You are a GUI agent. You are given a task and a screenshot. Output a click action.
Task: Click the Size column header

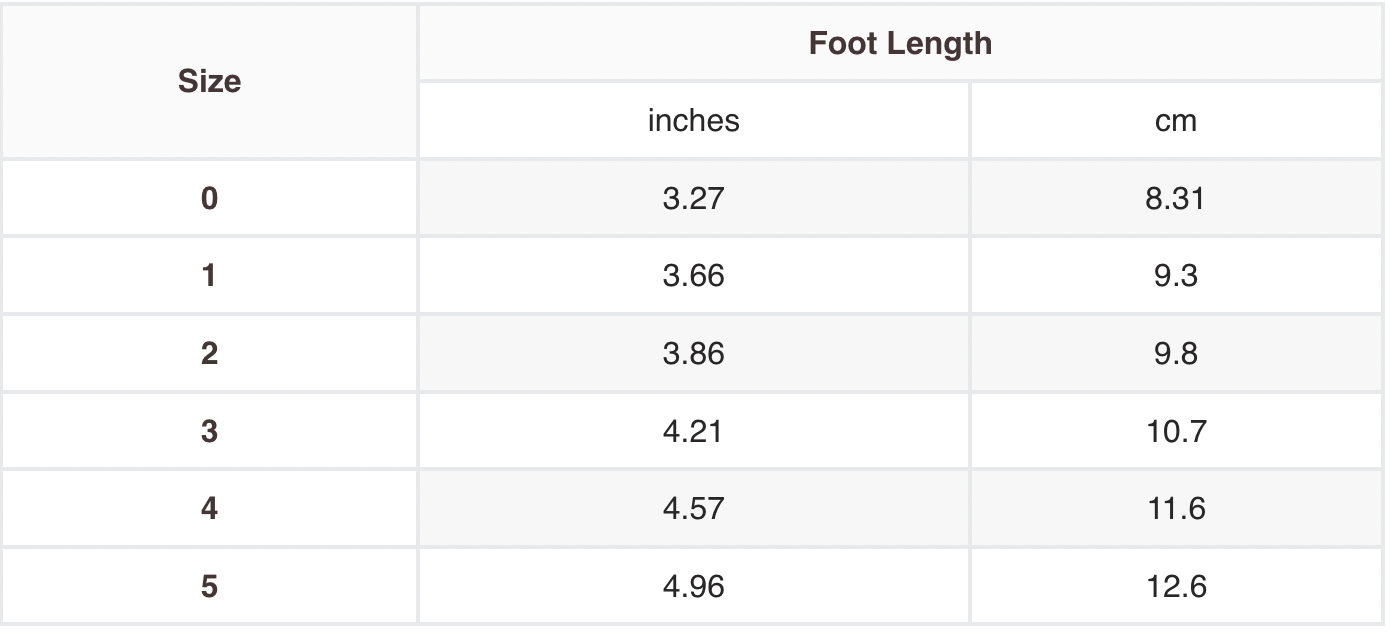tap(209, 81)
